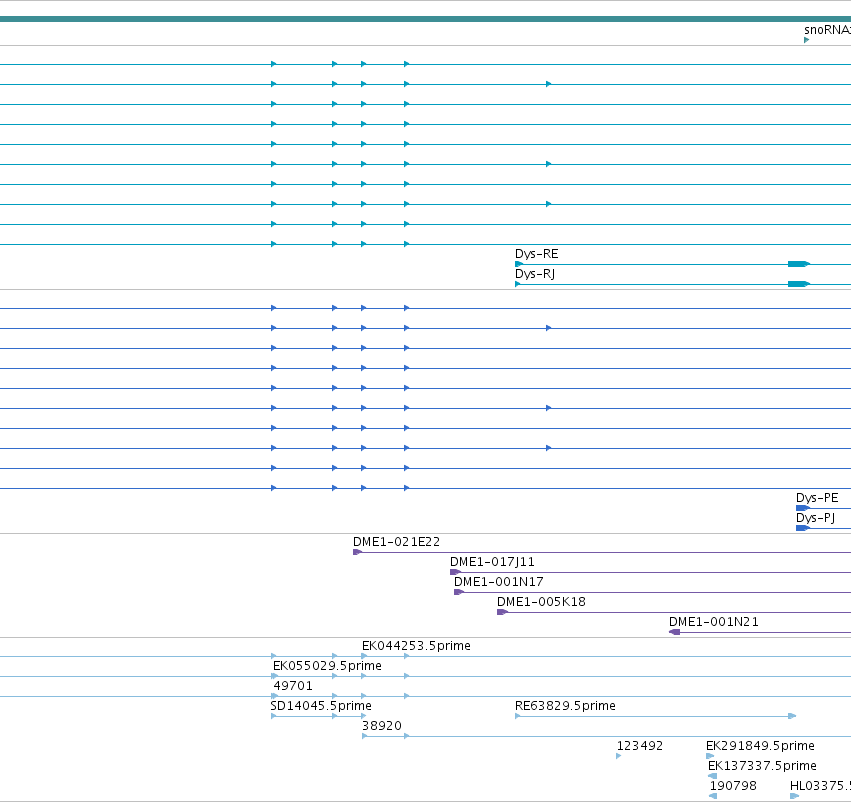Screen dimensions: 851x802
Task: Select the Dys-PJ transcript label
Action: coord(815,518)
